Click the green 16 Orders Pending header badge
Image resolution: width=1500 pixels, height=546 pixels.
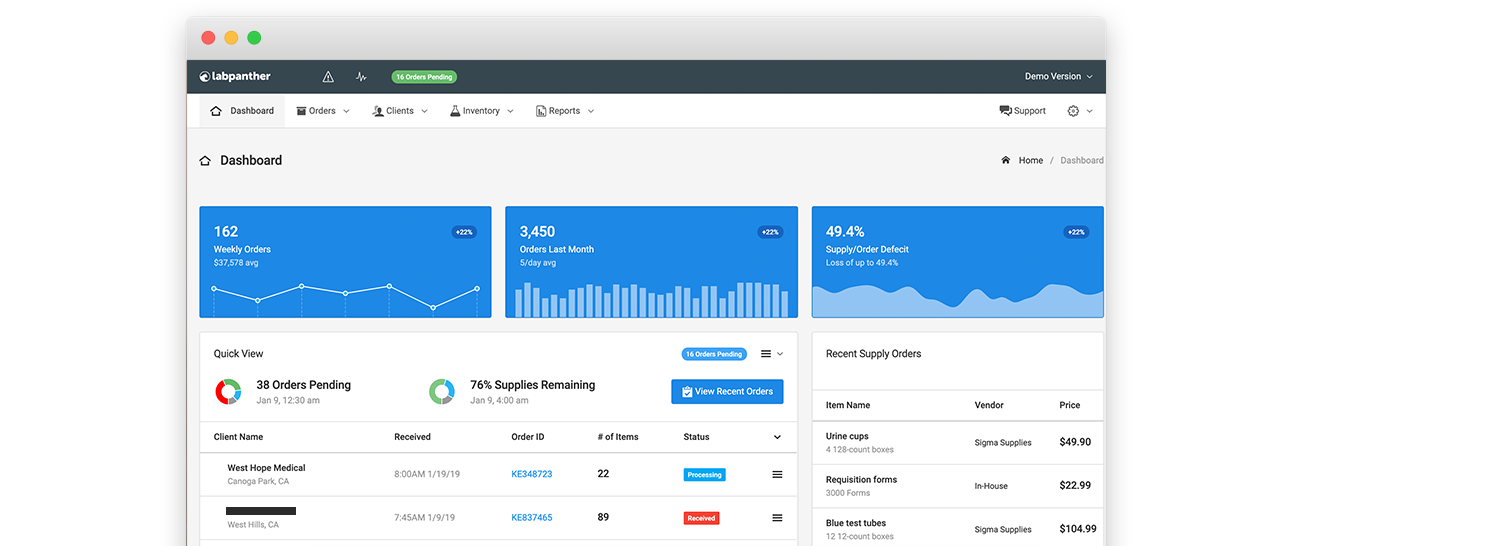click(424, 77)
